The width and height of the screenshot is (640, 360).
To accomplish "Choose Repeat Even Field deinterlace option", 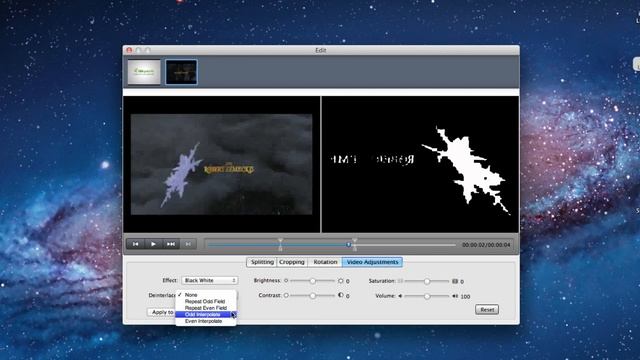I will pos(206,308).
